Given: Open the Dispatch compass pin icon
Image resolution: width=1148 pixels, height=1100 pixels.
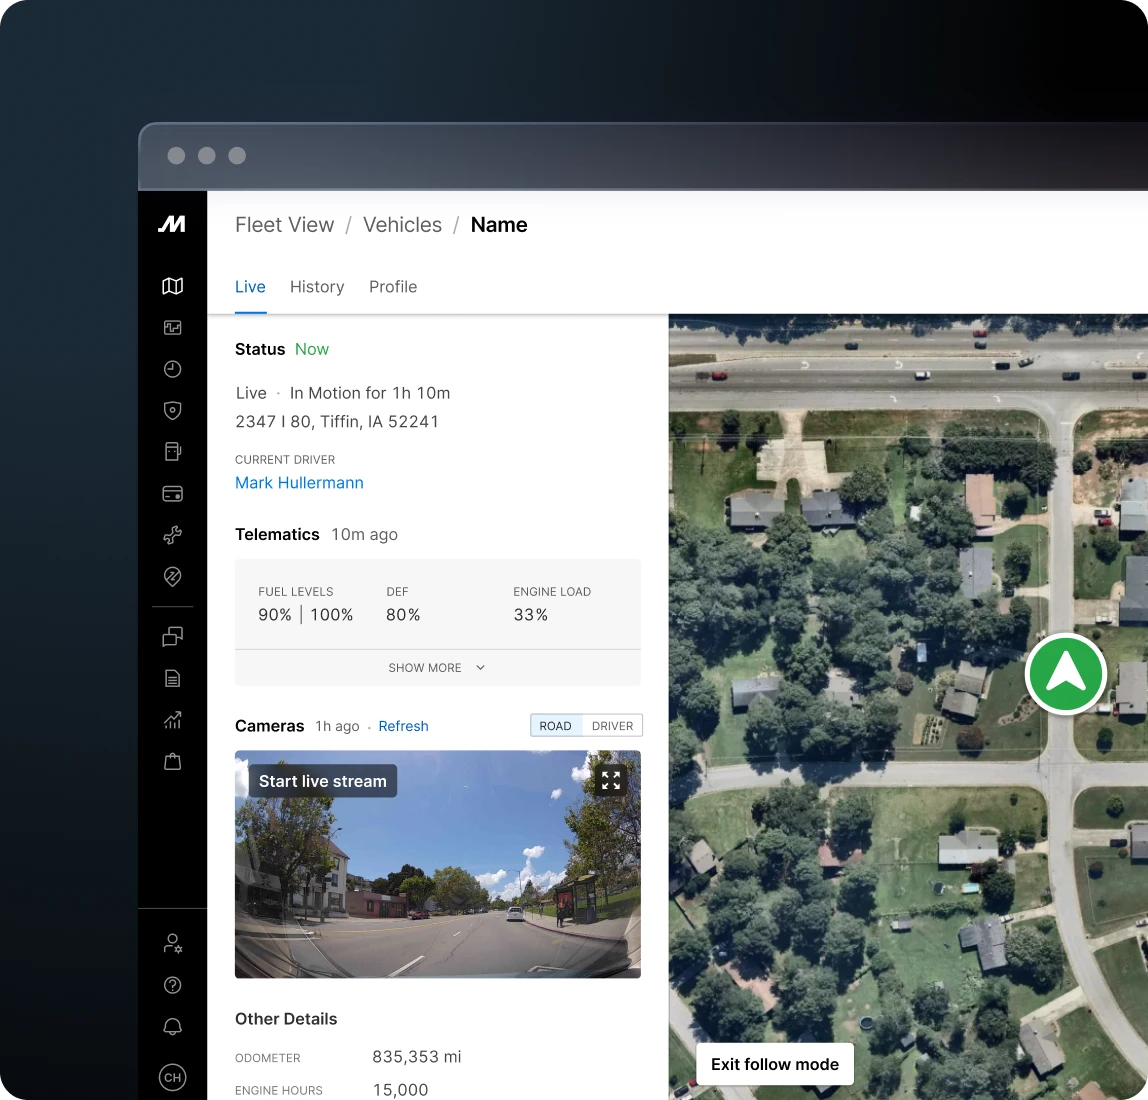Looking at the screenshot, I should pyautogui.click(x=172, y=576).
